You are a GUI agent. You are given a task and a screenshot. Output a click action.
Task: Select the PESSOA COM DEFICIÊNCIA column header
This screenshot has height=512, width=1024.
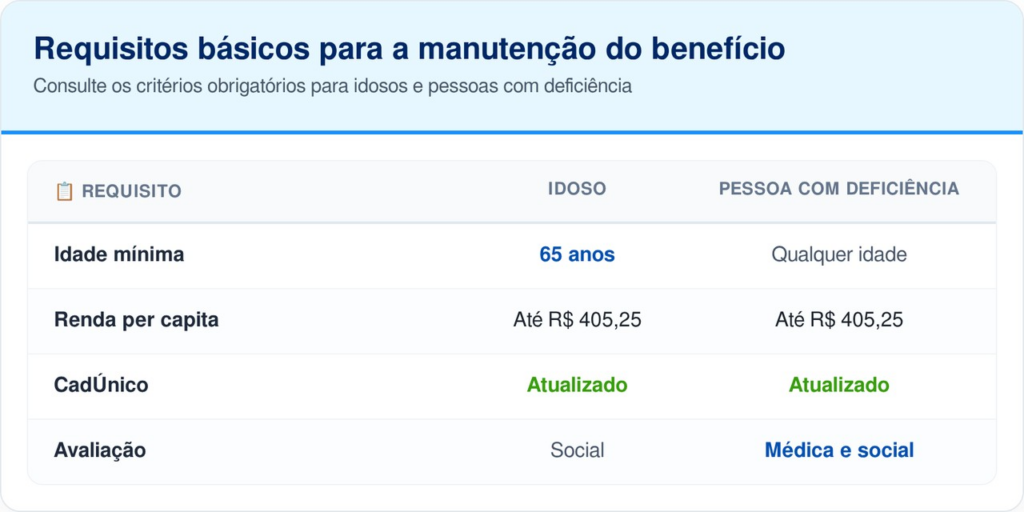point(838,189)
